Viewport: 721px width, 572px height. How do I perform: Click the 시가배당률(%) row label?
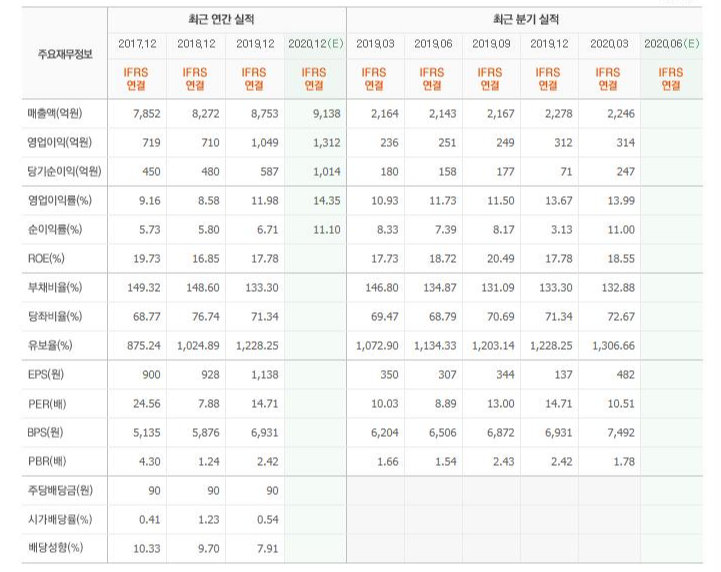point(60,519)
